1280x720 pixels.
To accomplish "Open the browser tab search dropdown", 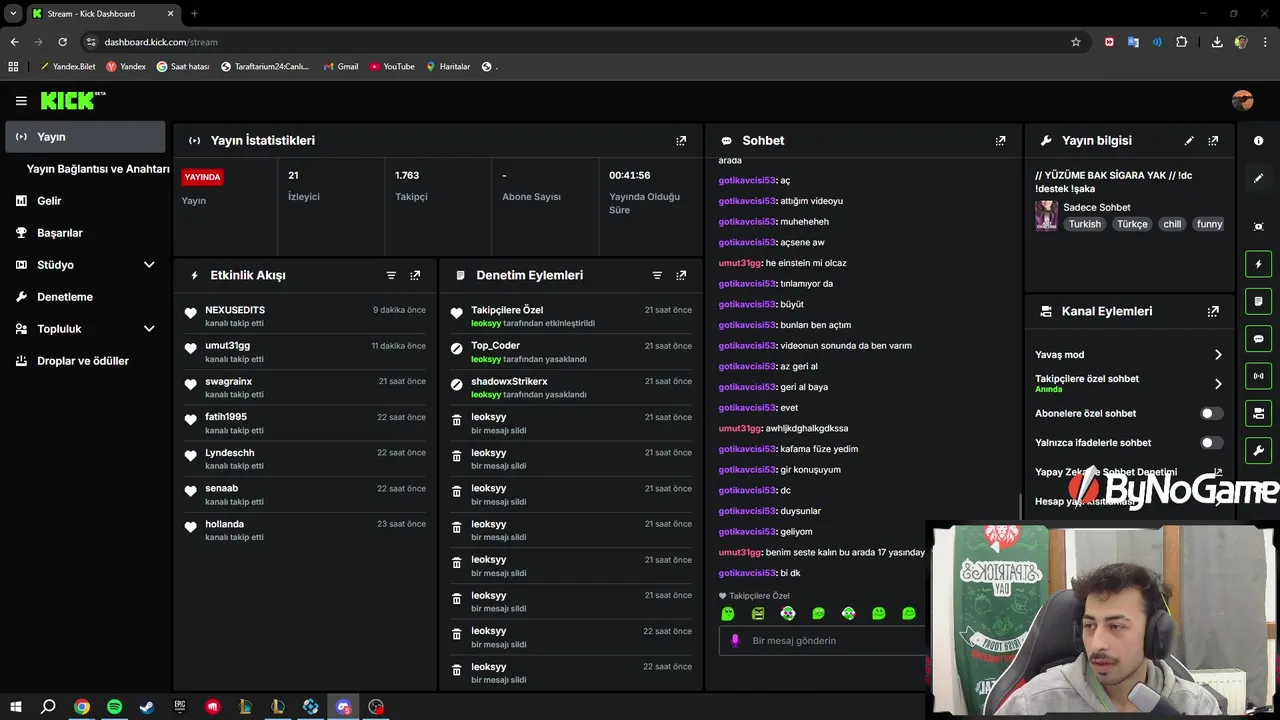I will coord(13,14).
